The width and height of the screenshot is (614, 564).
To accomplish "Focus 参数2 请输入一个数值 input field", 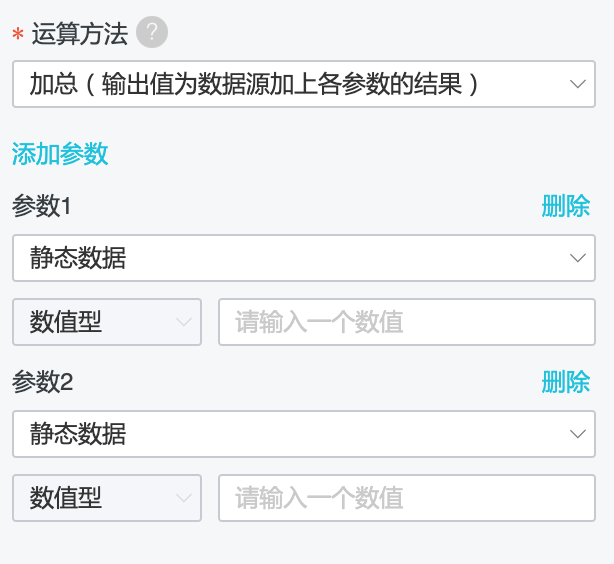I will pyautogui.click(x=407, y=498).
